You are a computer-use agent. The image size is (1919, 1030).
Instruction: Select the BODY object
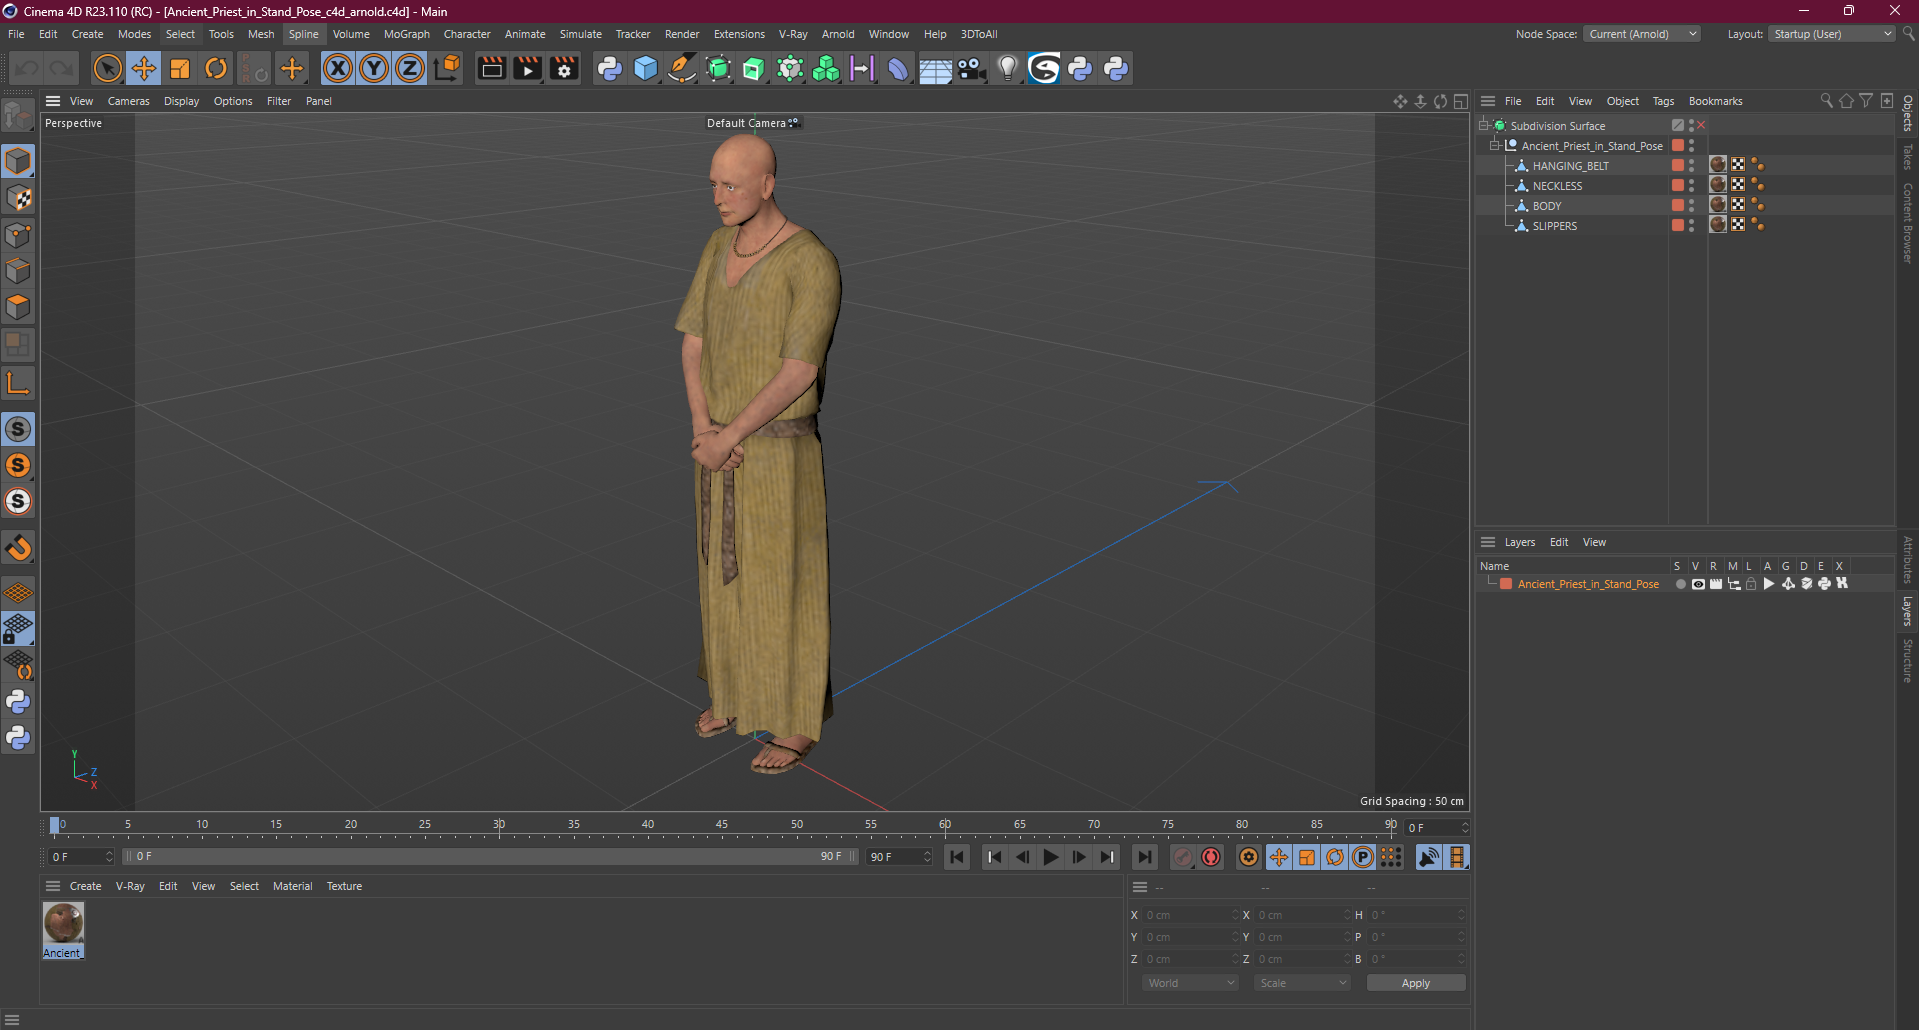1547,206
